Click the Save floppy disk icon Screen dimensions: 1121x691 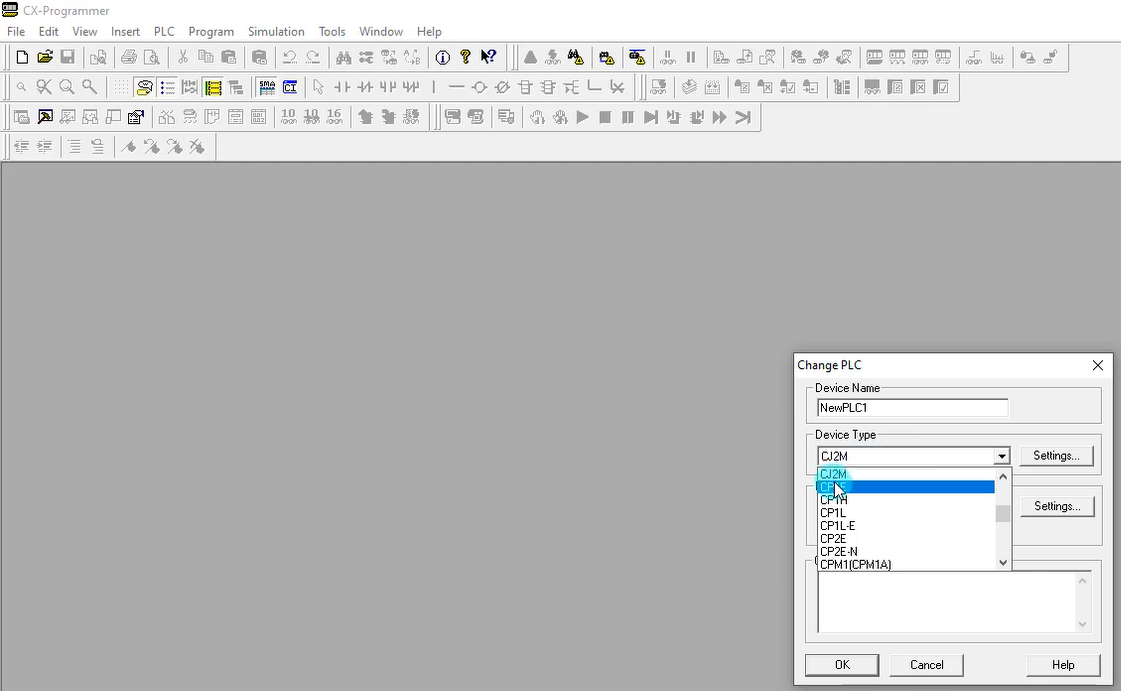coord(68,57)
